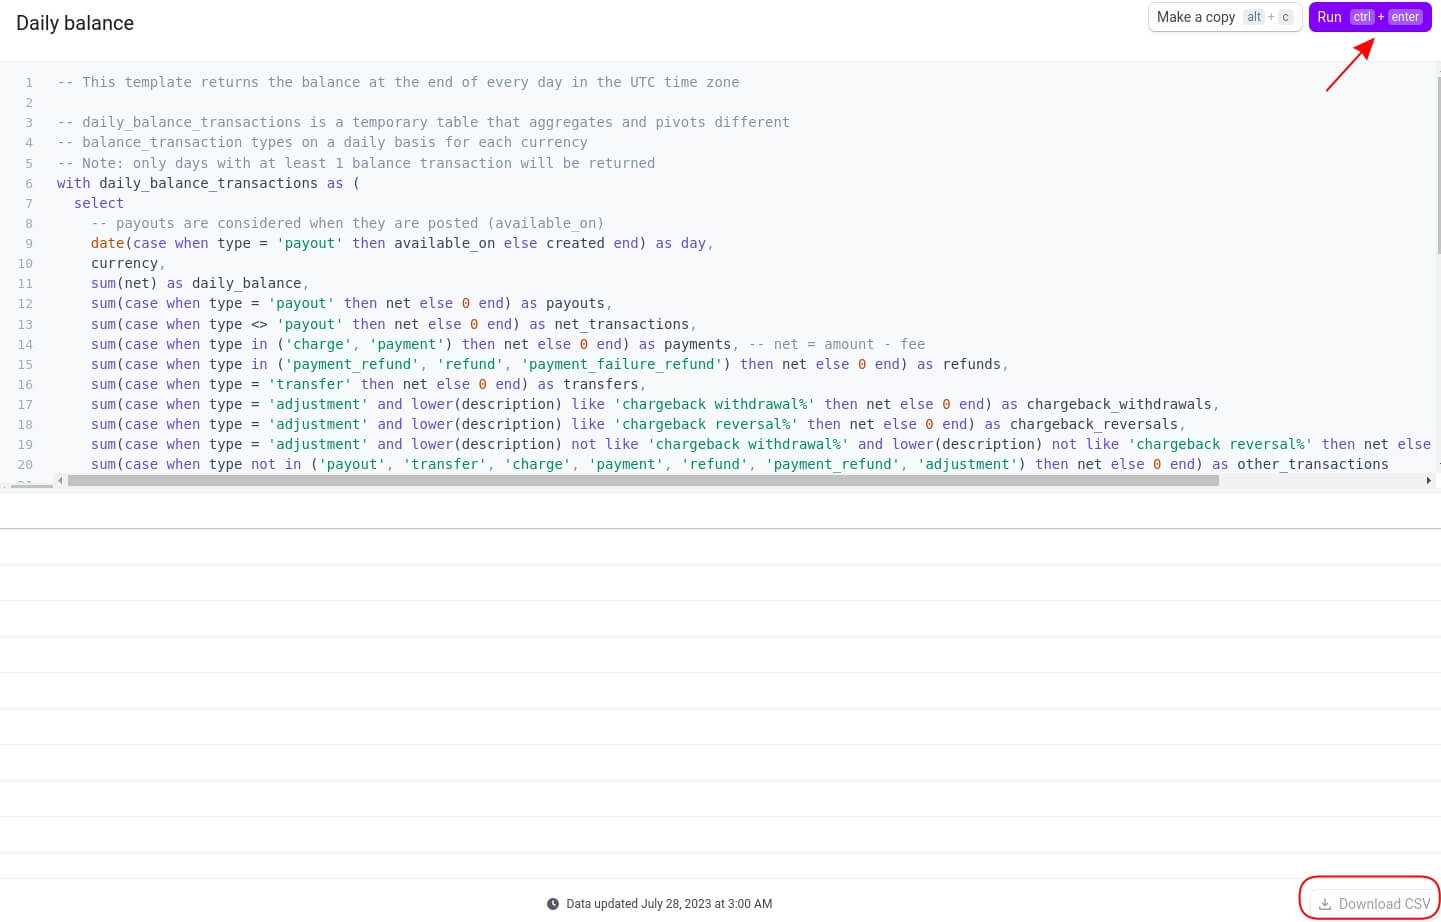This screenshot has height=922, width=1441.
Task: Click the right arrow of the editor scrollbar
Action: tap(1430, 480)
